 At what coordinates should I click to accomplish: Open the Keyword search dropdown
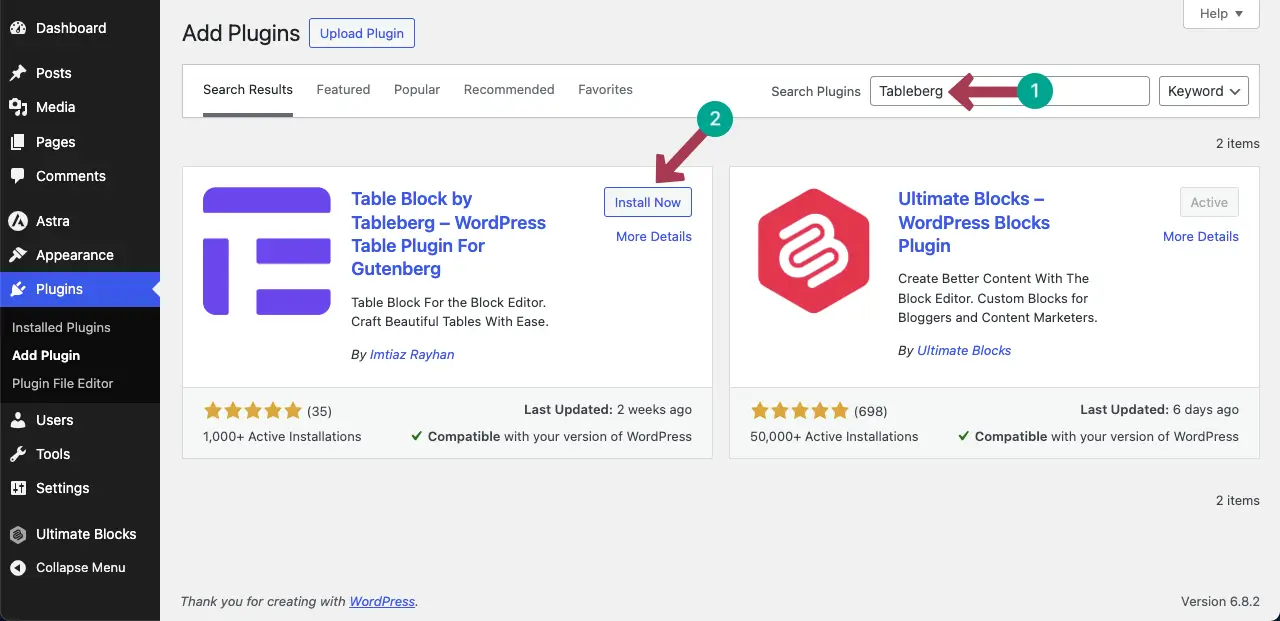click(1203, 90)
